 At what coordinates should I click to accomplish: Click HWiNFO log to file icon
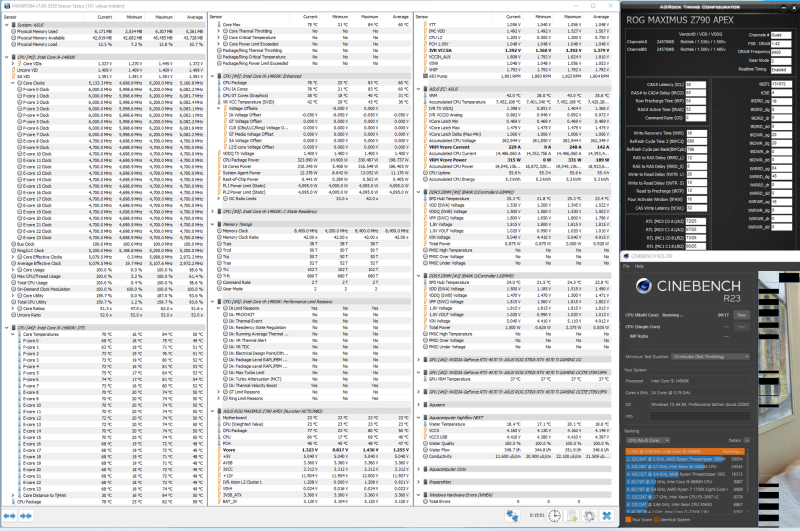click(572, 516)
